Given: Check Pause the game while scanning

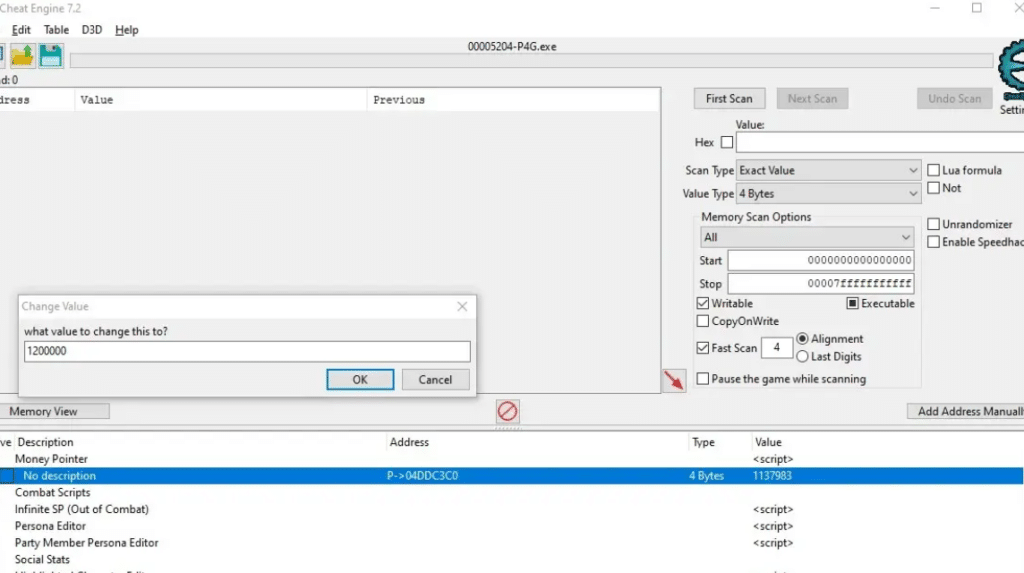Looking at the screenshot, I should 703,379.
